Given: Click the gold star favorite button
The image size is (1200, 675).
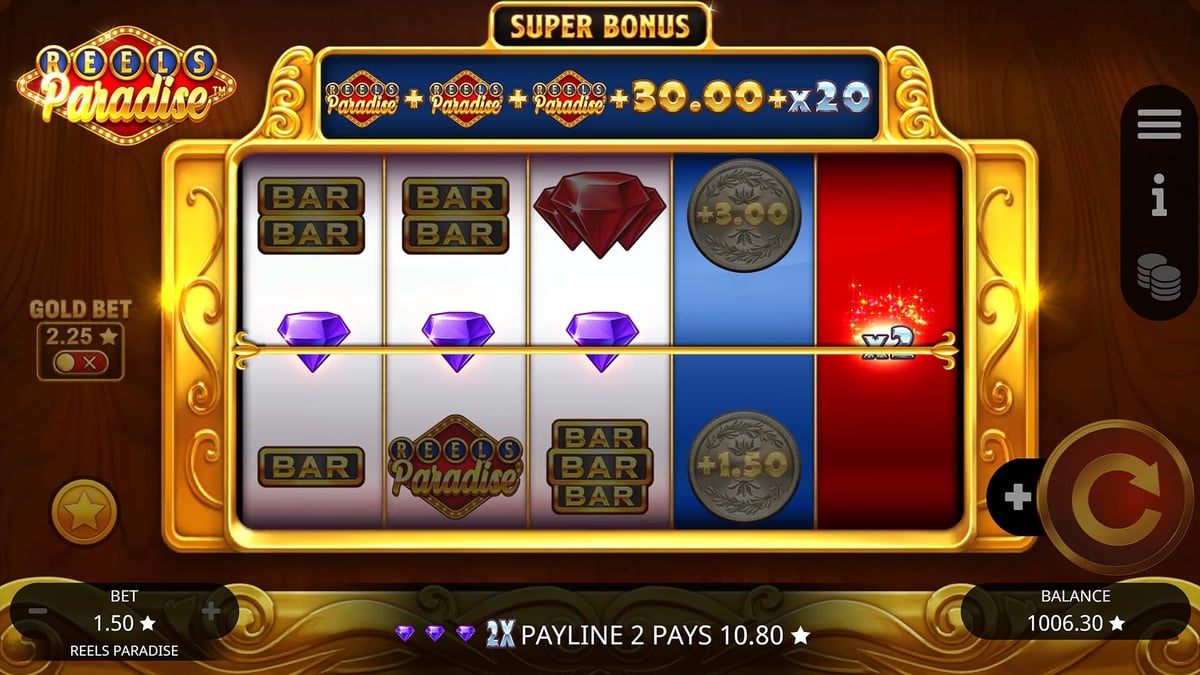Looking at the screenshot, I should pyautogui.click(x=85, y=512).
